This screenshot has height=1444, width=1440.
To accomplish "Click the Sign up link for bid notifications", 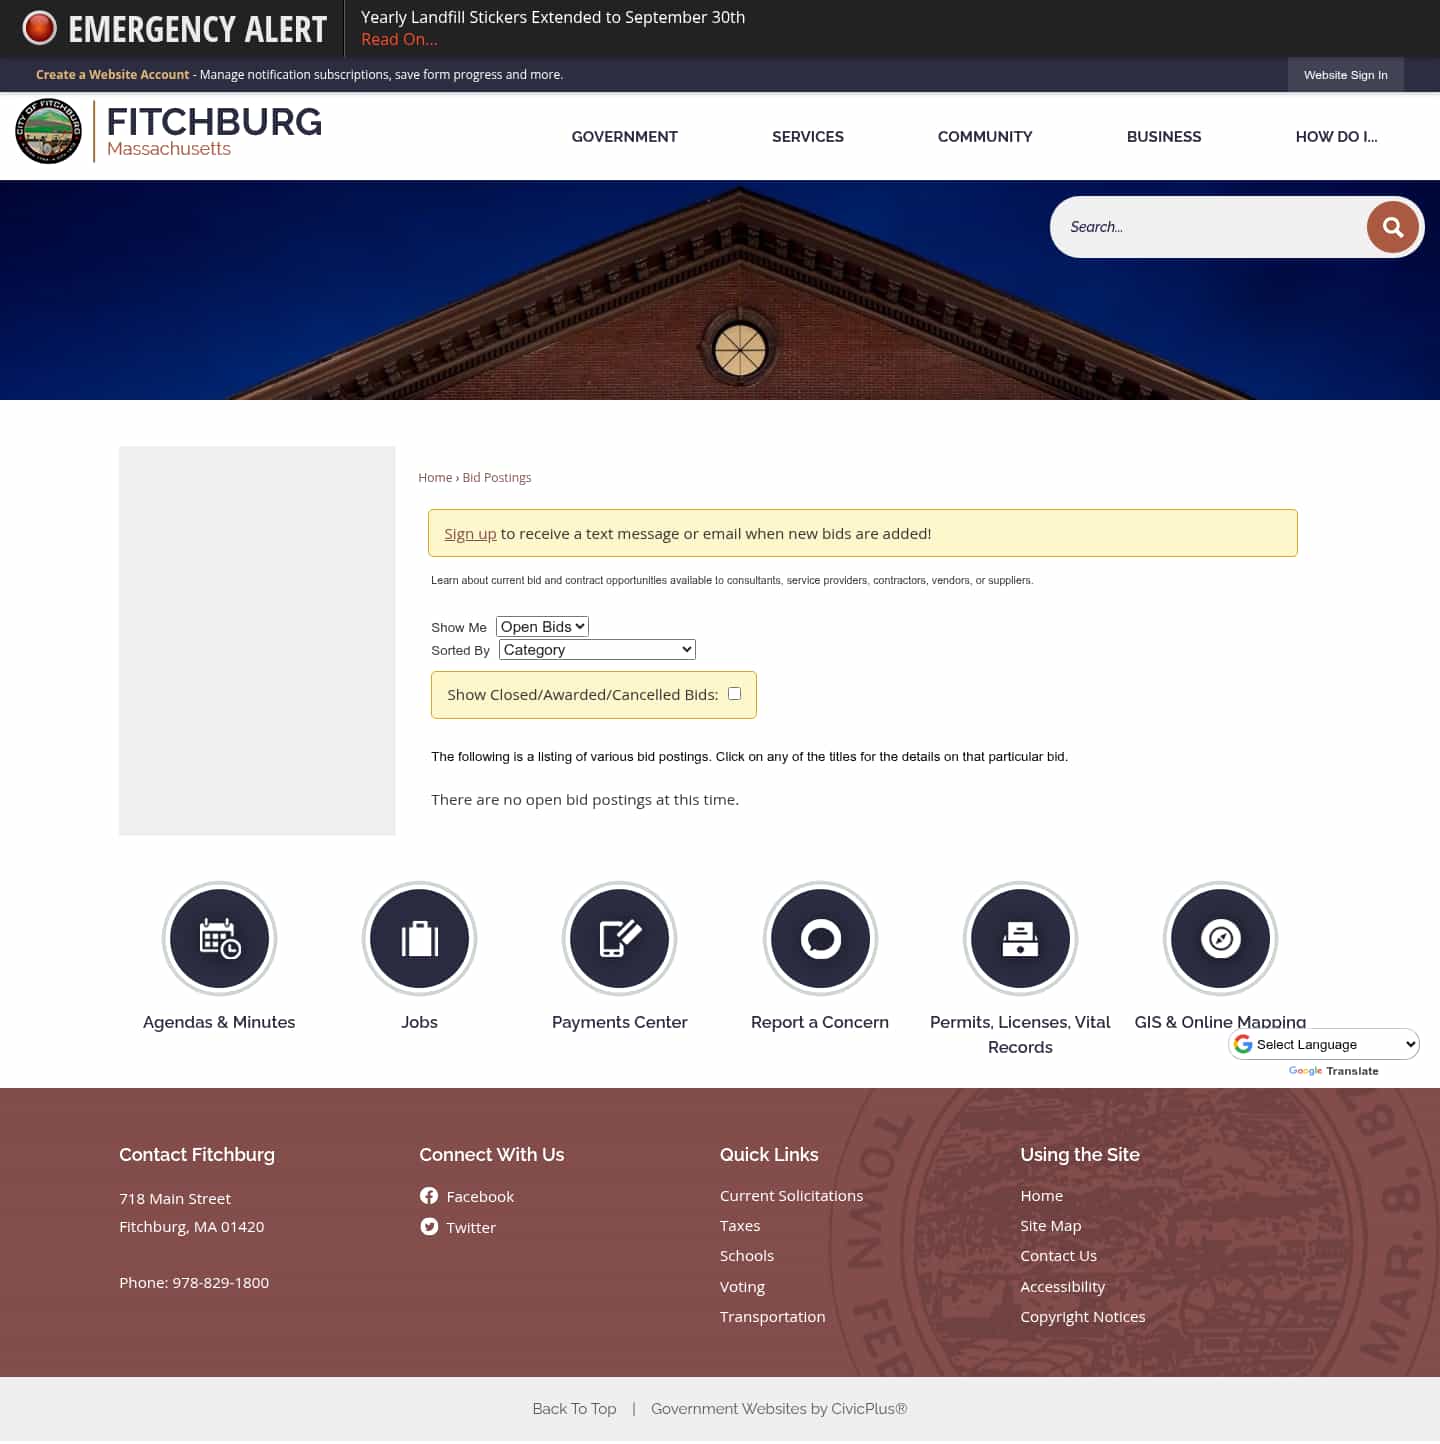I will (470, 534).
